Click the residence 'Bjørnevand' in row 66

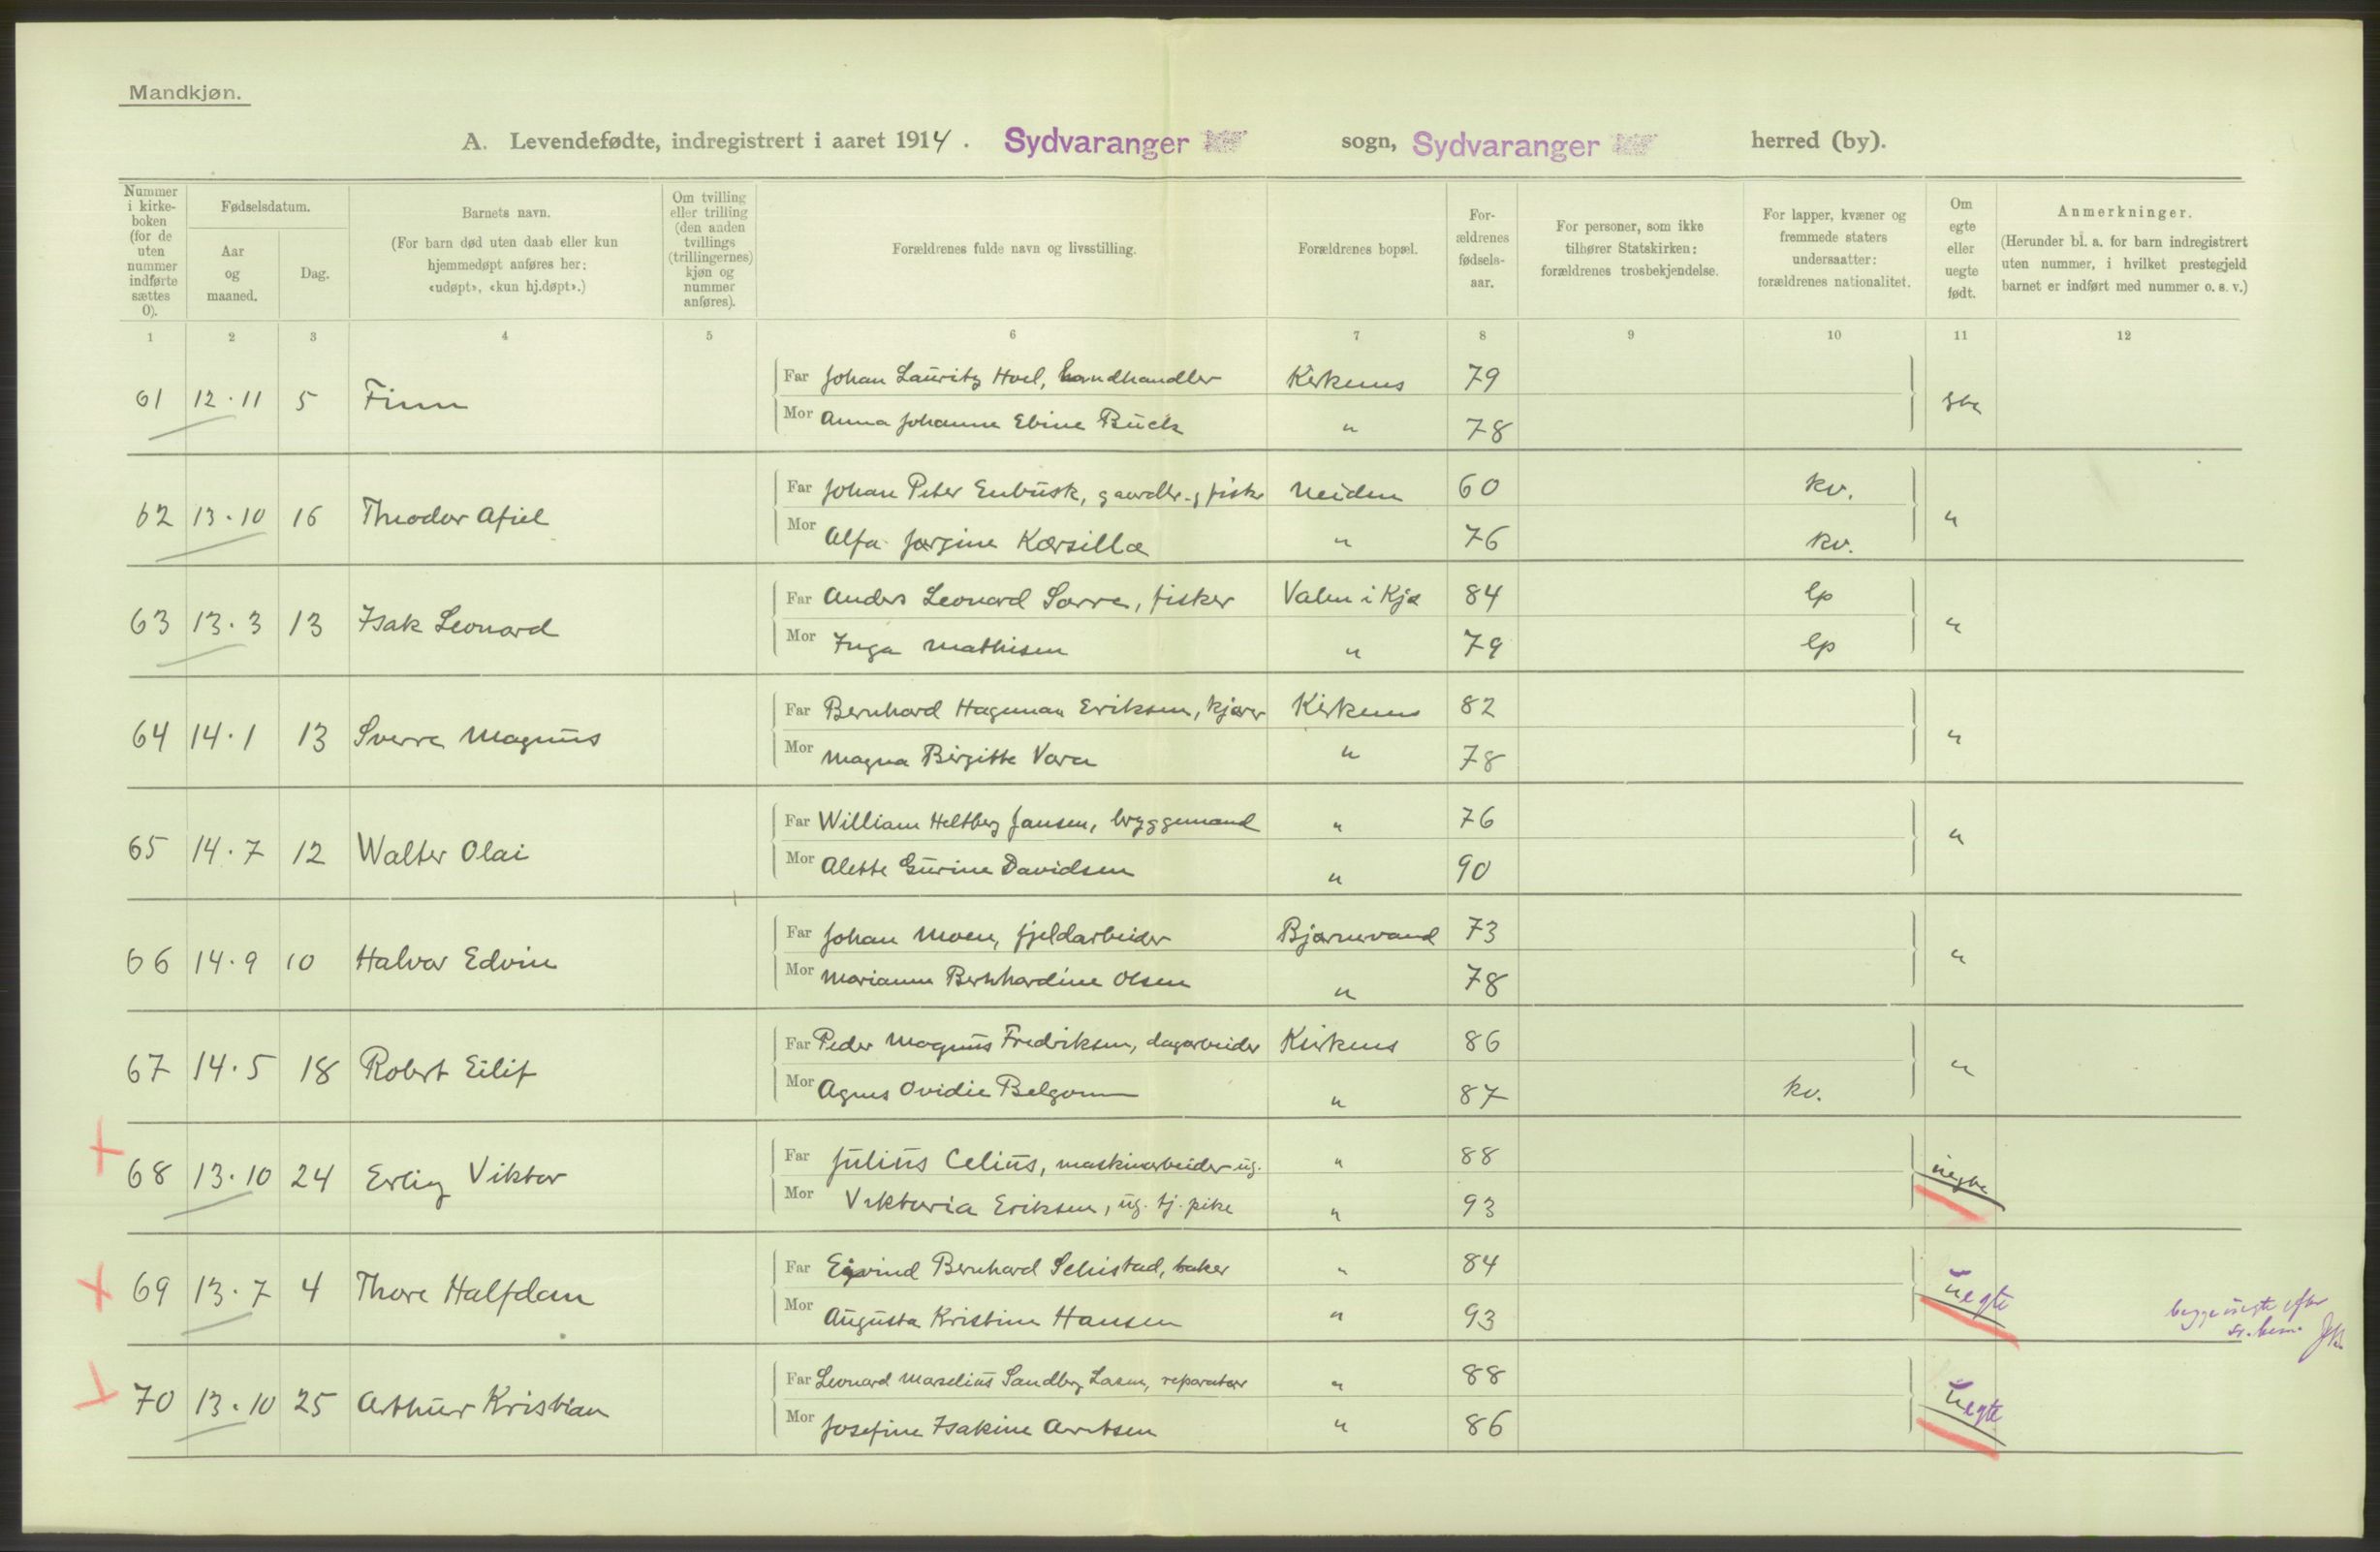[x=1356, y=935]
